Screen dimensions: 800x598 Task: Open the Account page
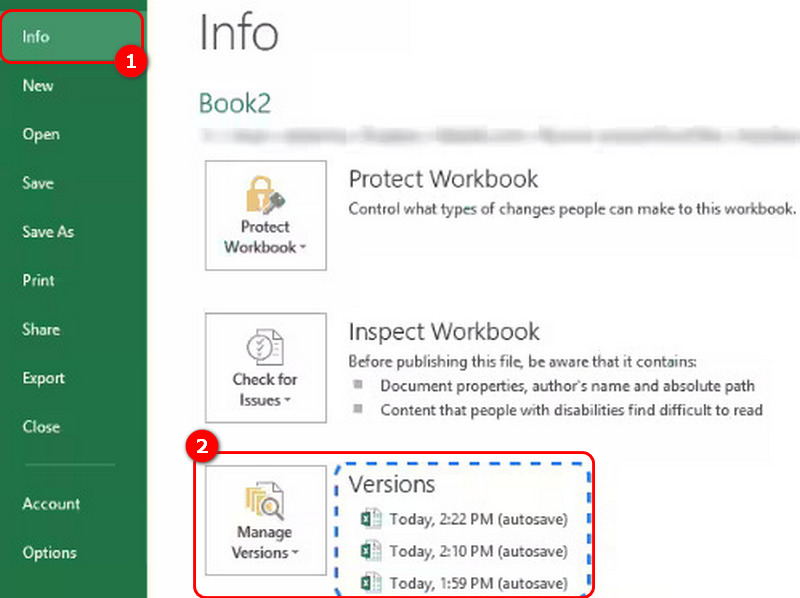coord(51,504)
